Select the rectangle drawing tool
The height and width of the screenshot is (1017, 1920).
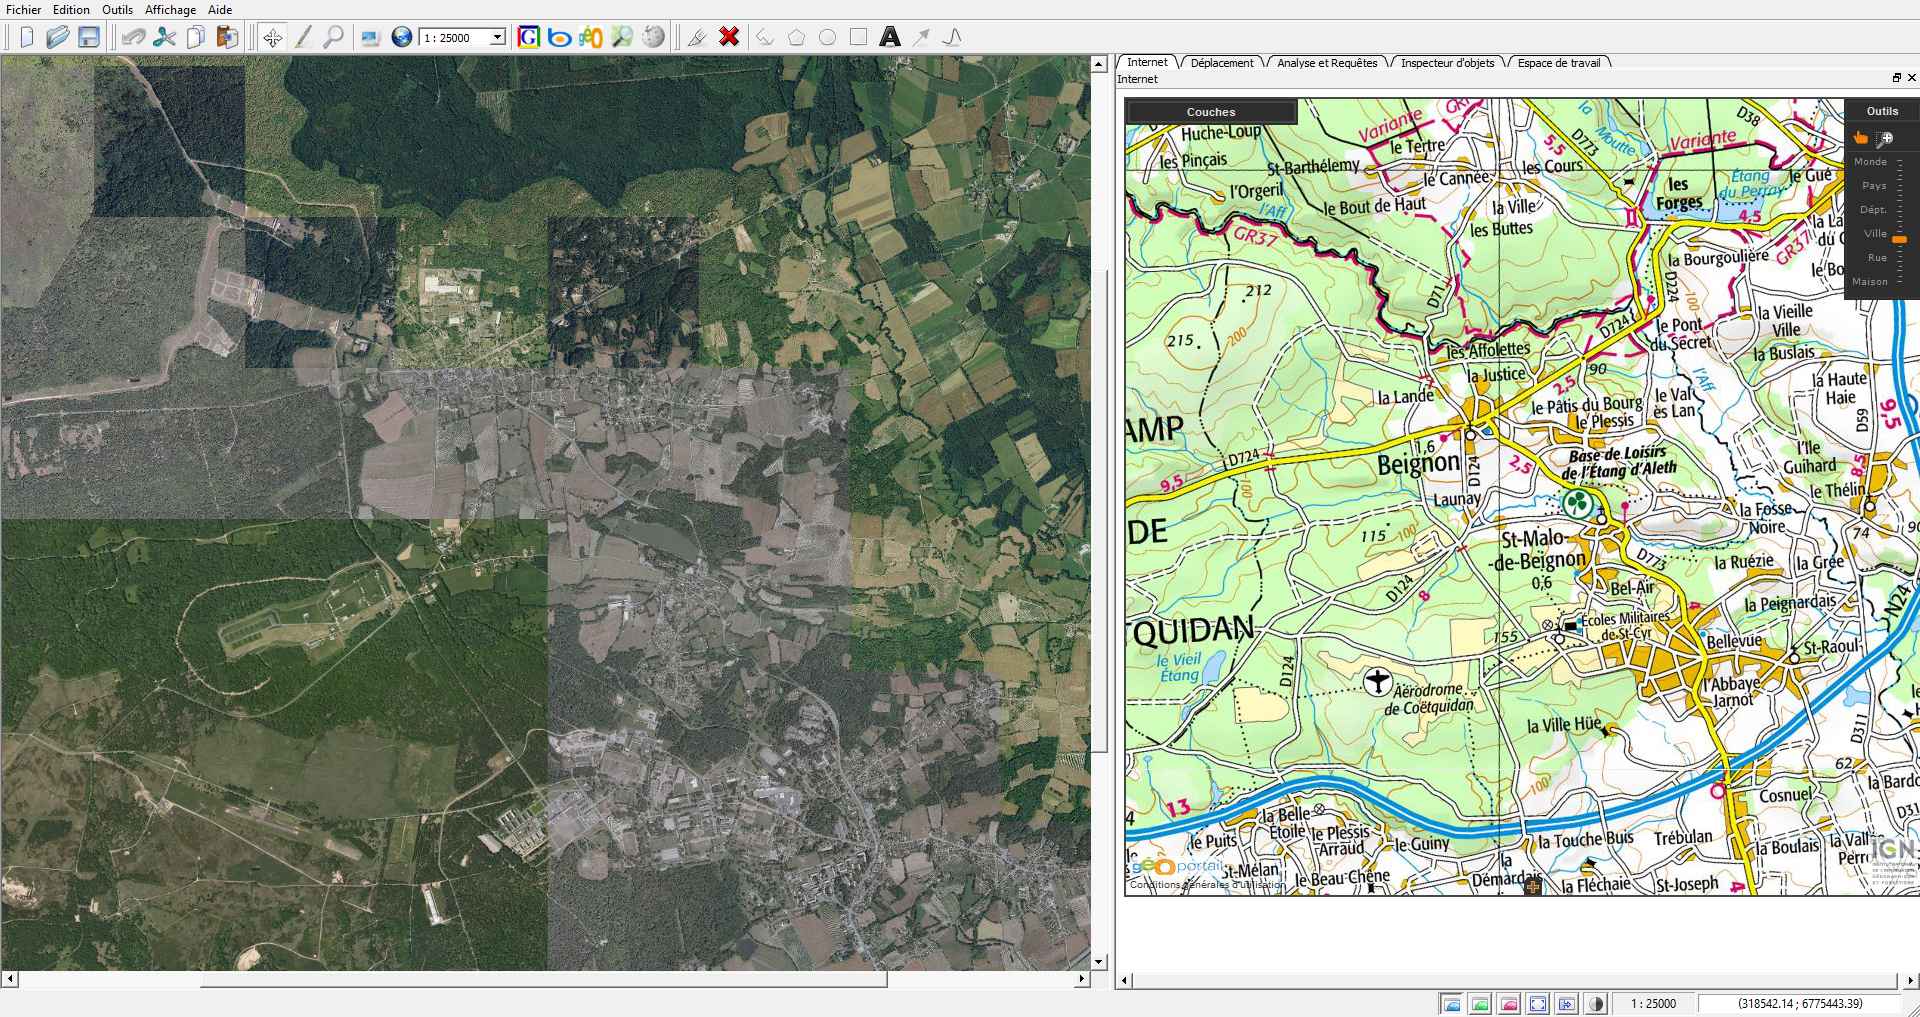click(858, 38)
